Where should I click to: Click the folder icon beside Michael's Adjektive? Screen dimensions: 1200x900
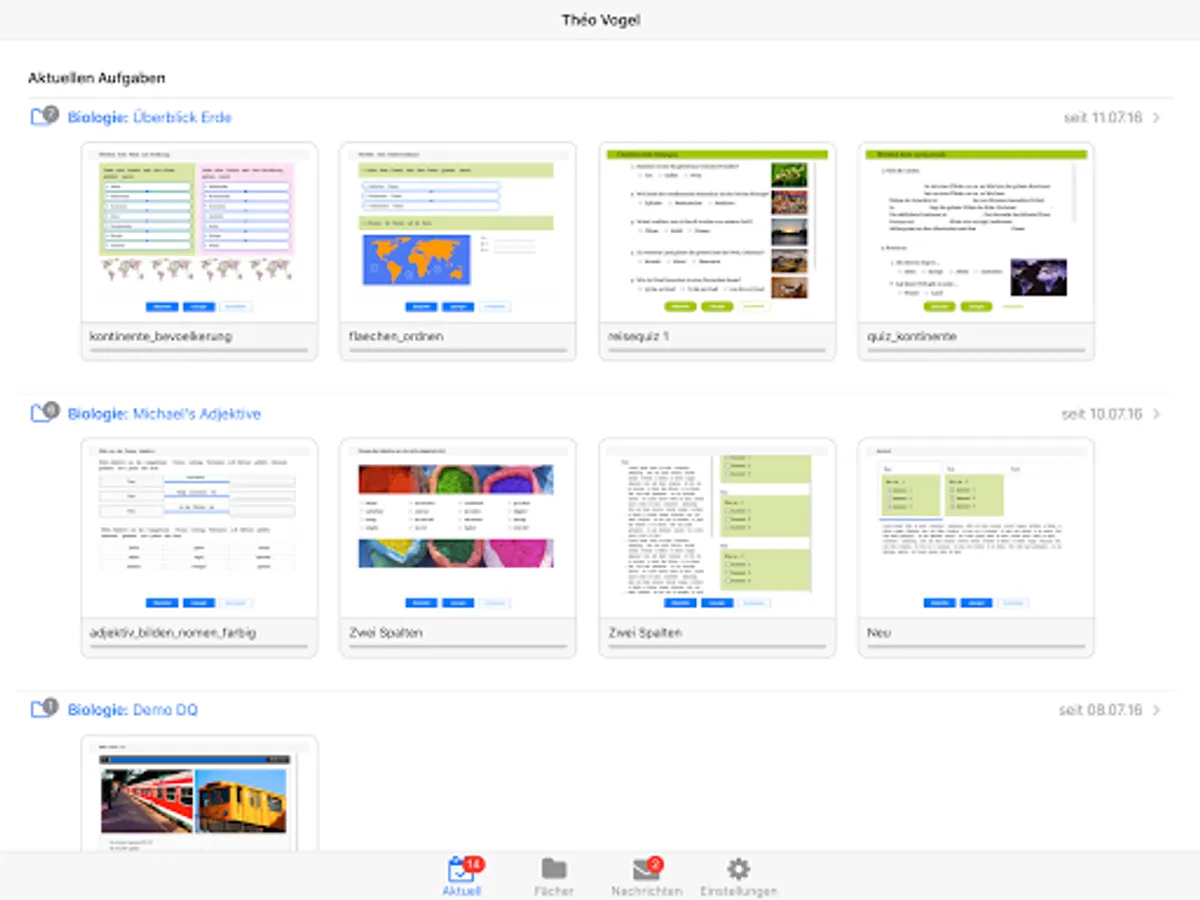click(x=44, y=412)
